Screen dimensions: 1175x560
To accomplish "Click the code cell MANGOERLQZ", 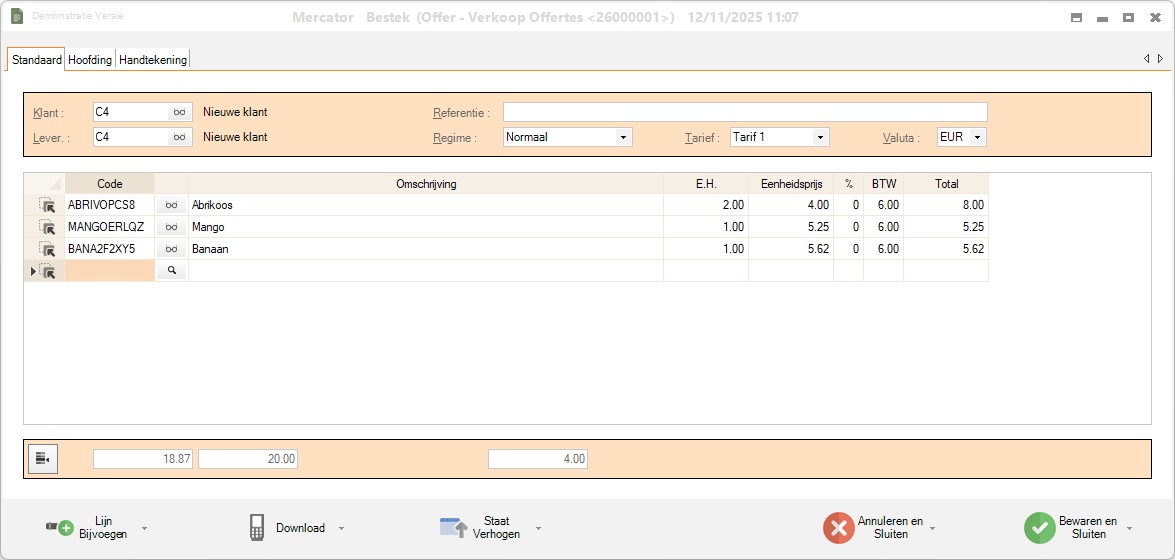I will pos(110,227).
